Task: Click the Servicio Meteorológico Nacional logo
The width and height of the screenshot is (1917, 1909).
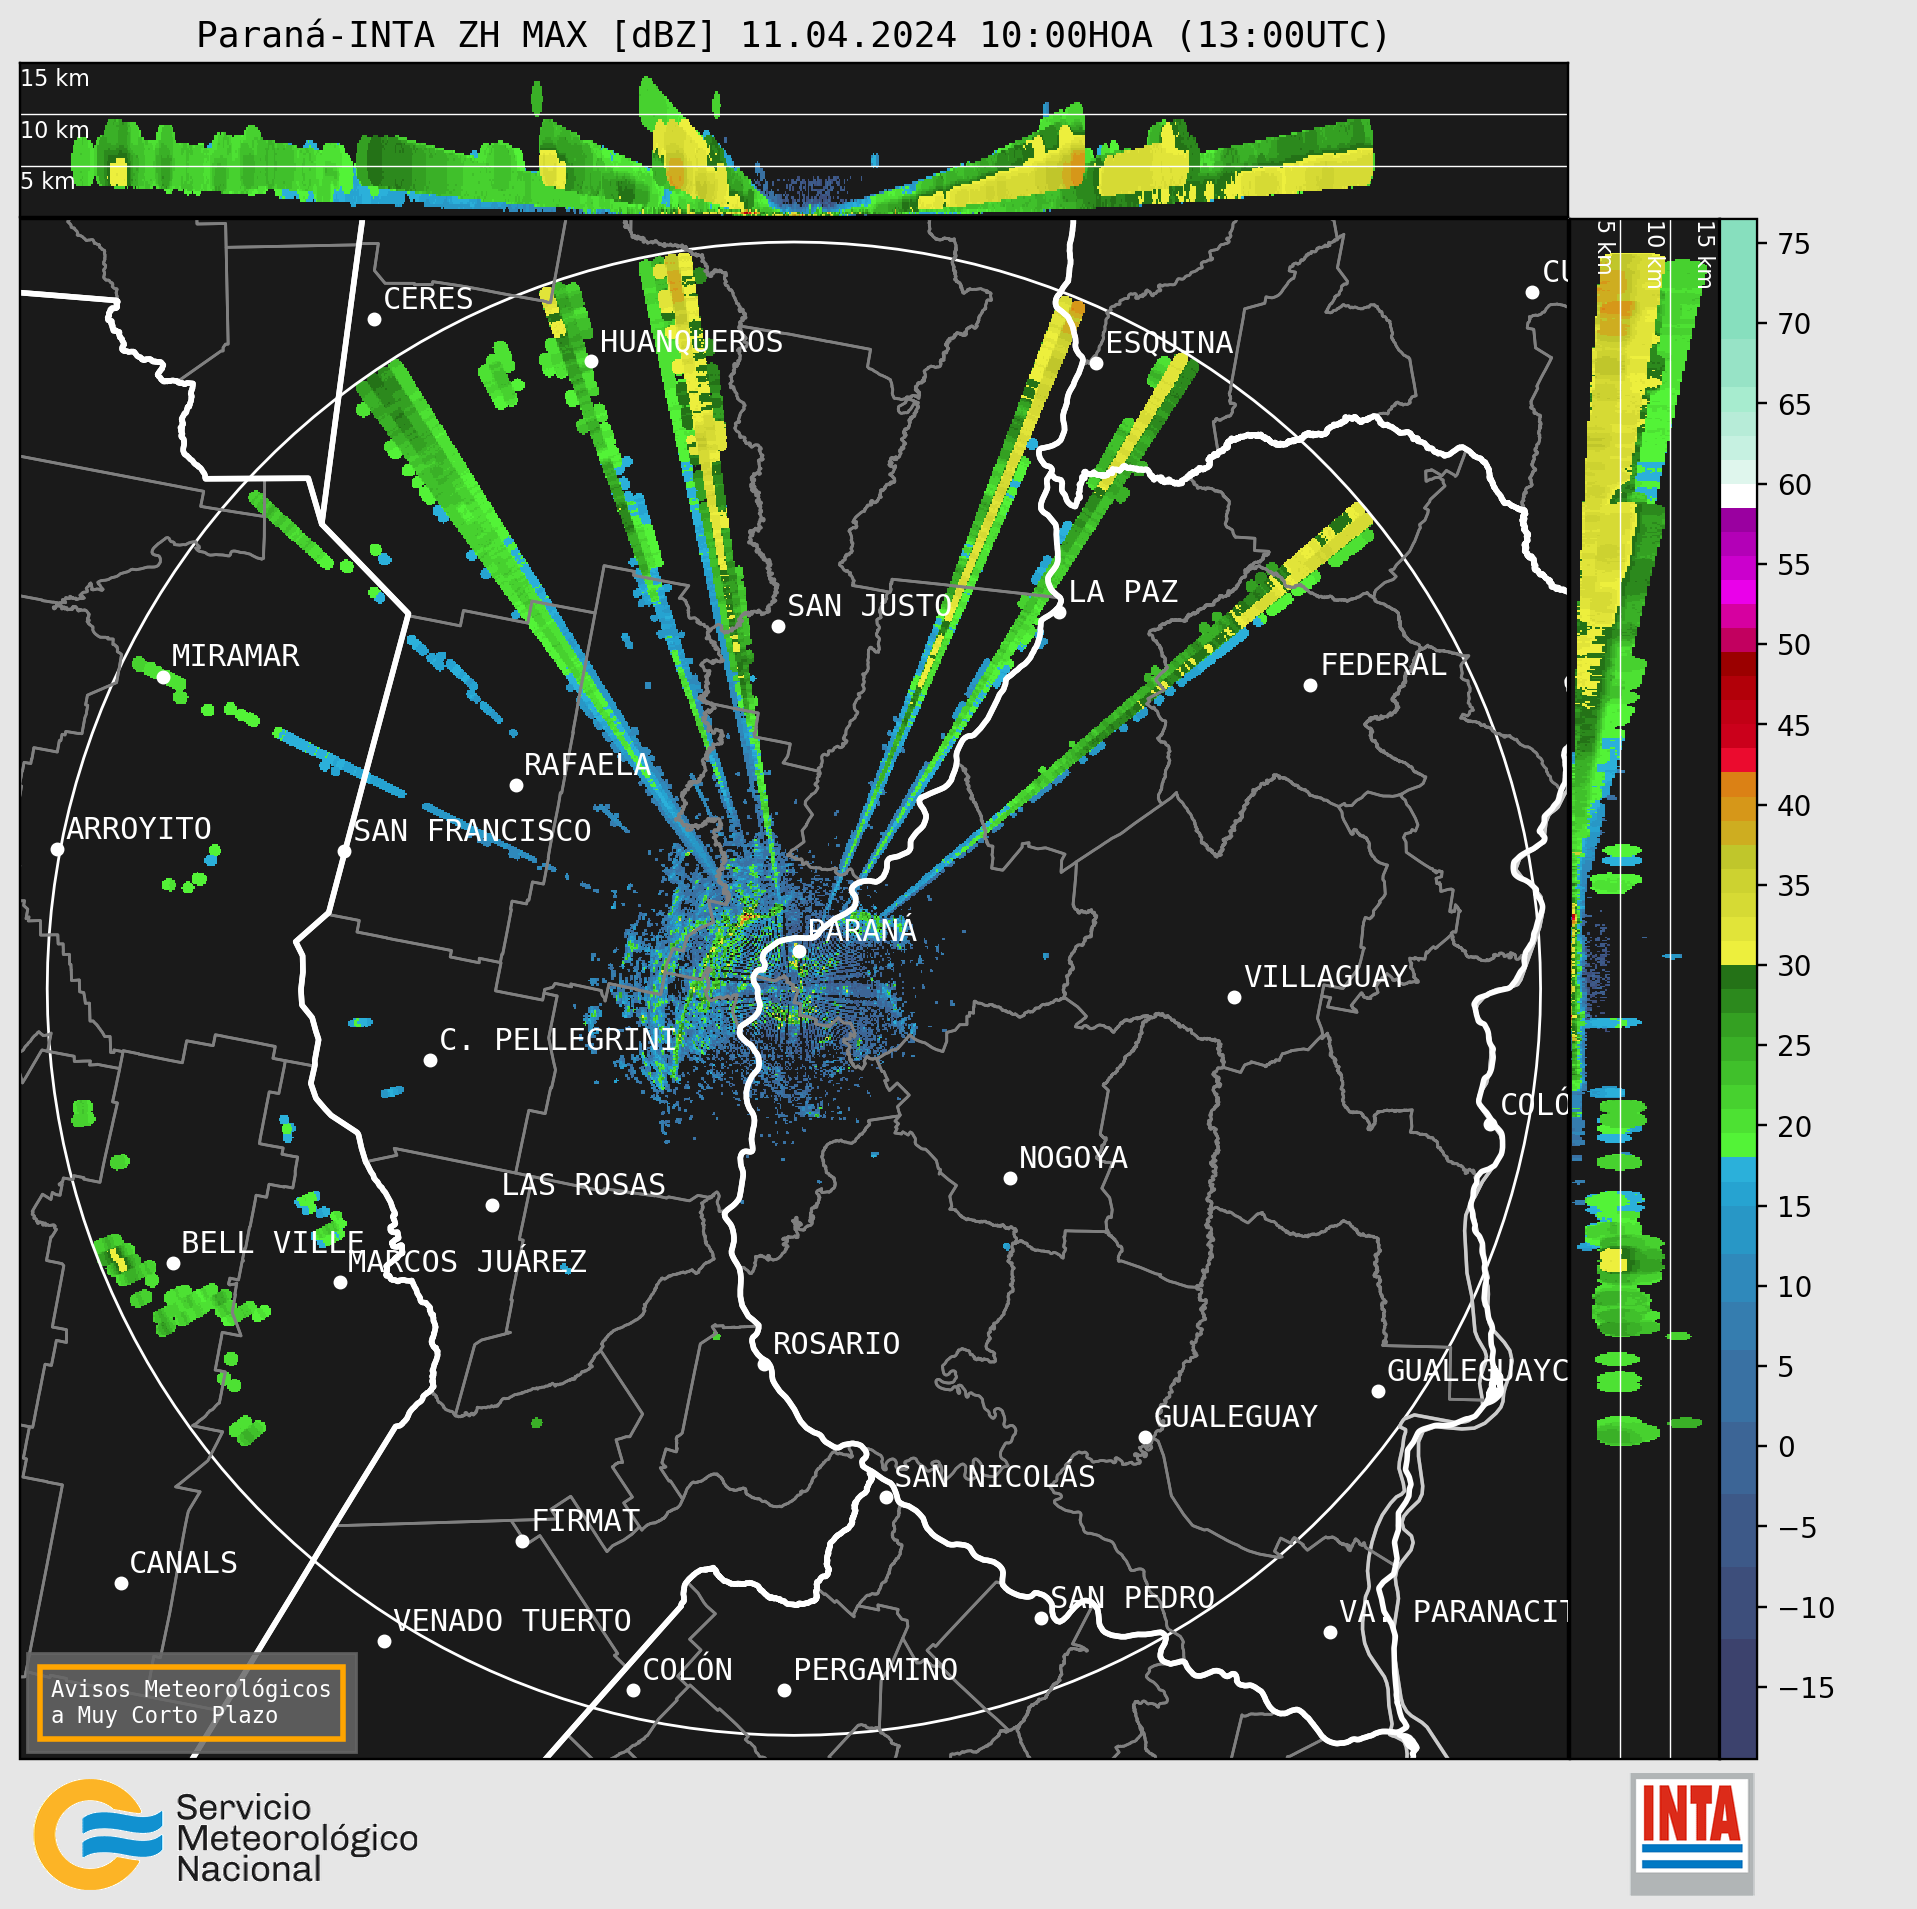Action: tap(226, 1834)
